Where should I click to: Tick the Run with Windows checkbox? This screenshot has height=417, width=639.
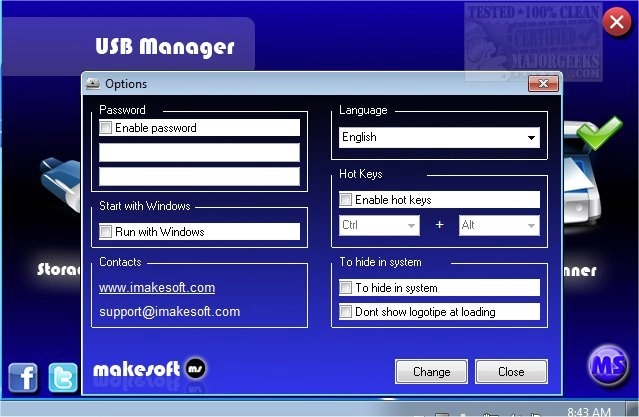[106, 232]
